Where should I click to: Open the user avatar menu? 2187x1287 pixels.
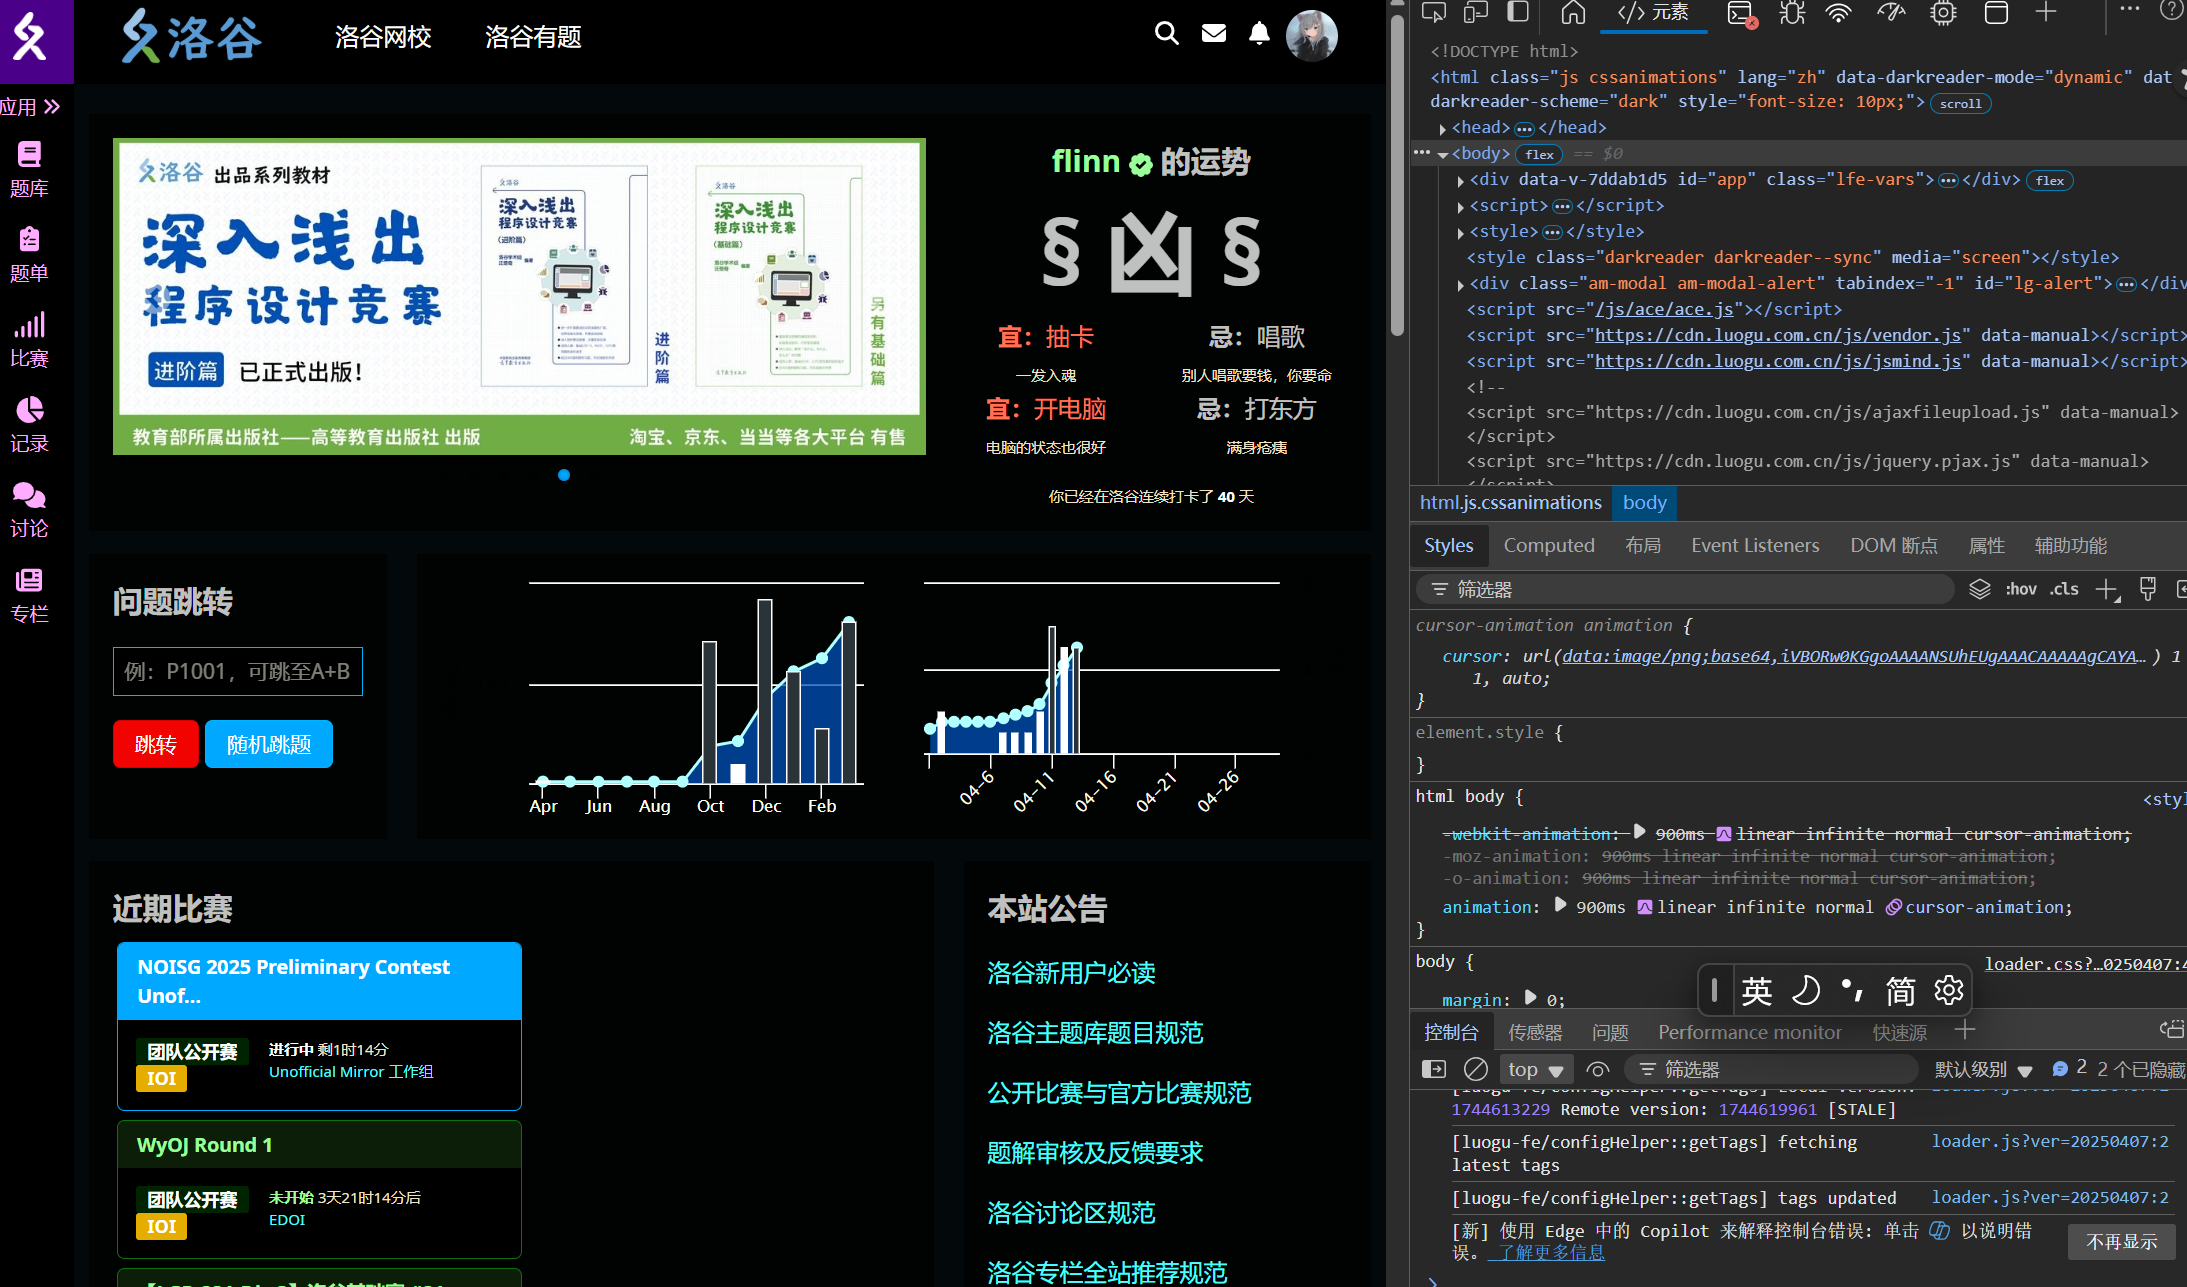pos(1311,36)
